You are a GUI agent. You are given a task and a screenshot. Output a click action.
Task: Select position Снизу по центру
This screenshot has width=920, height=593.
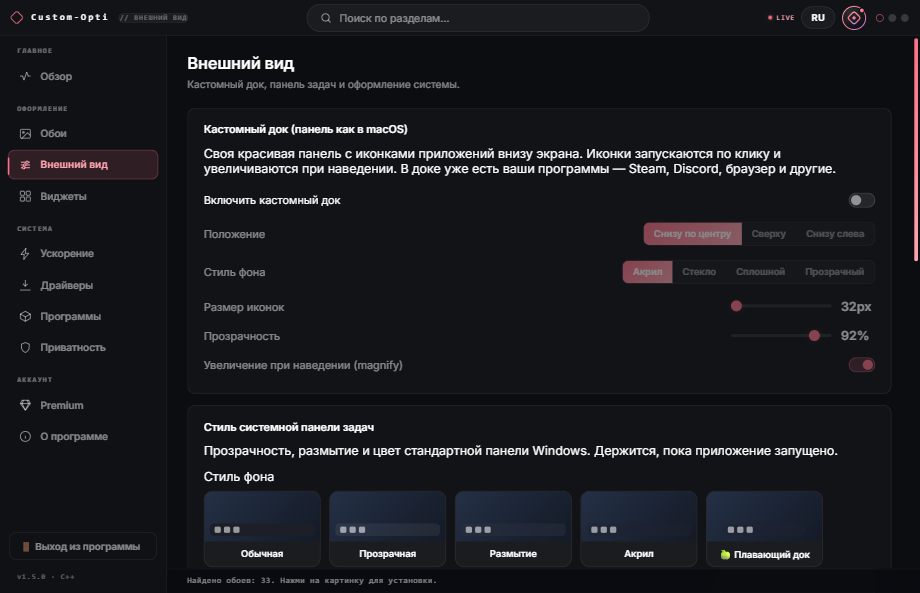692,233
